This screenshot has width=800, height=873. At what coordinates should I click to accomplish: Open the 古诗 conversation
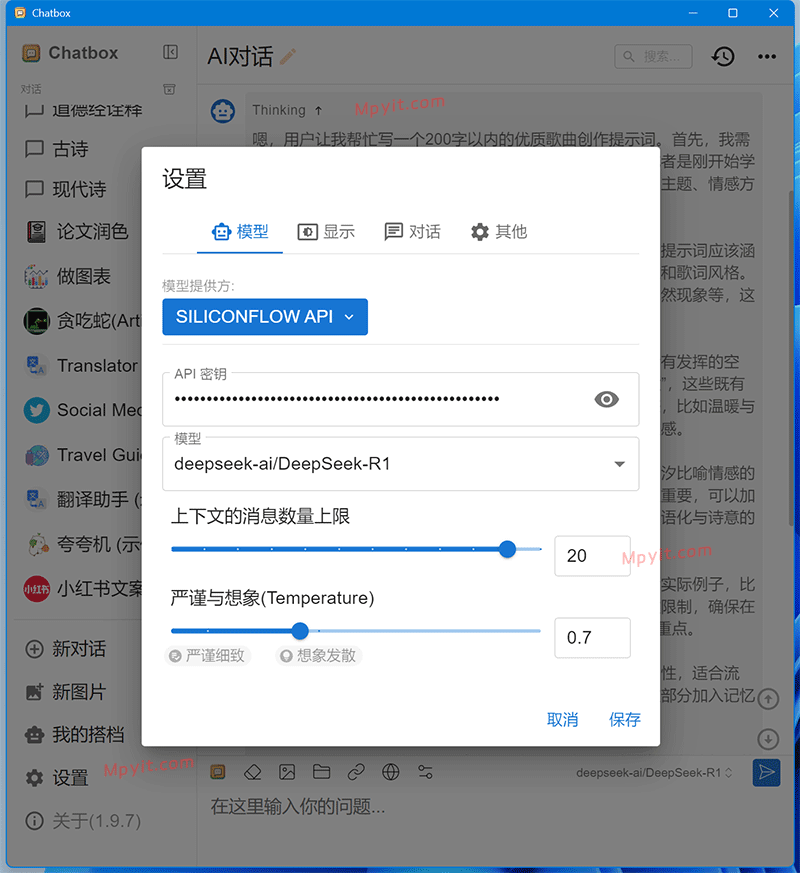pyautogui.click(x=78, y=149)
